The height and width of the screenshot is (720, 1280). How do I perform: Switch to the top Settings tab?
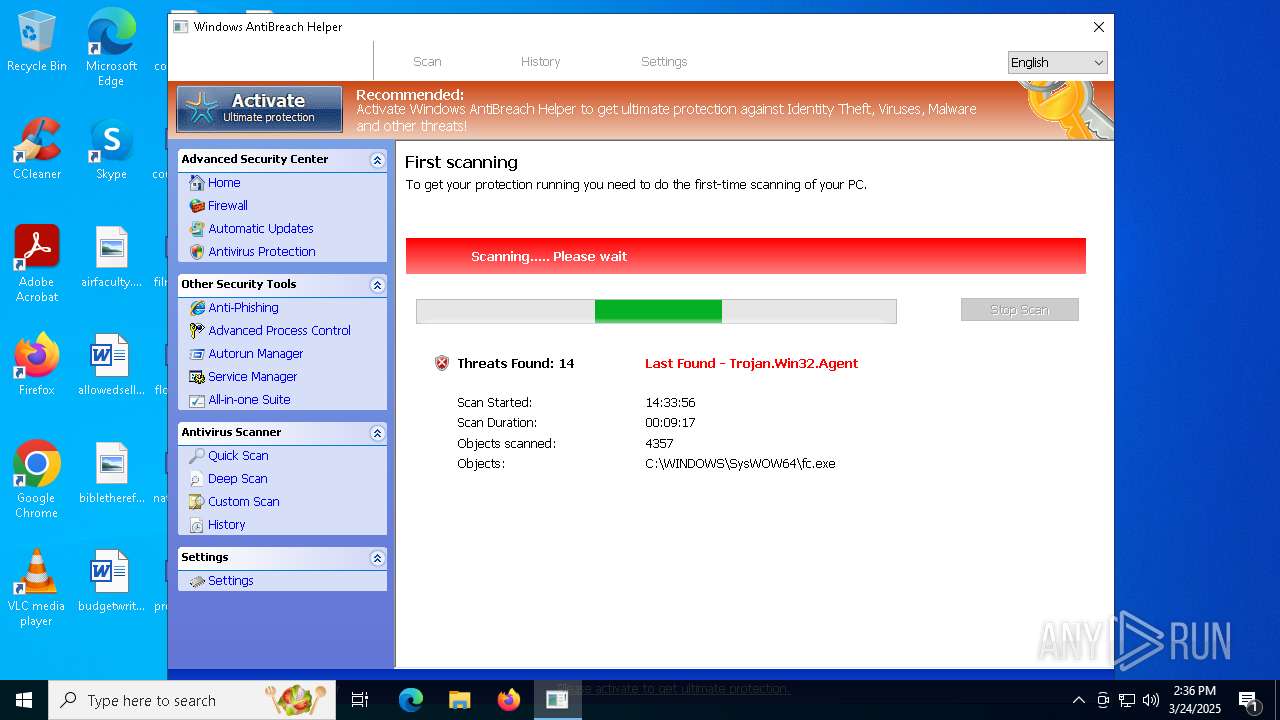(664, 62)
